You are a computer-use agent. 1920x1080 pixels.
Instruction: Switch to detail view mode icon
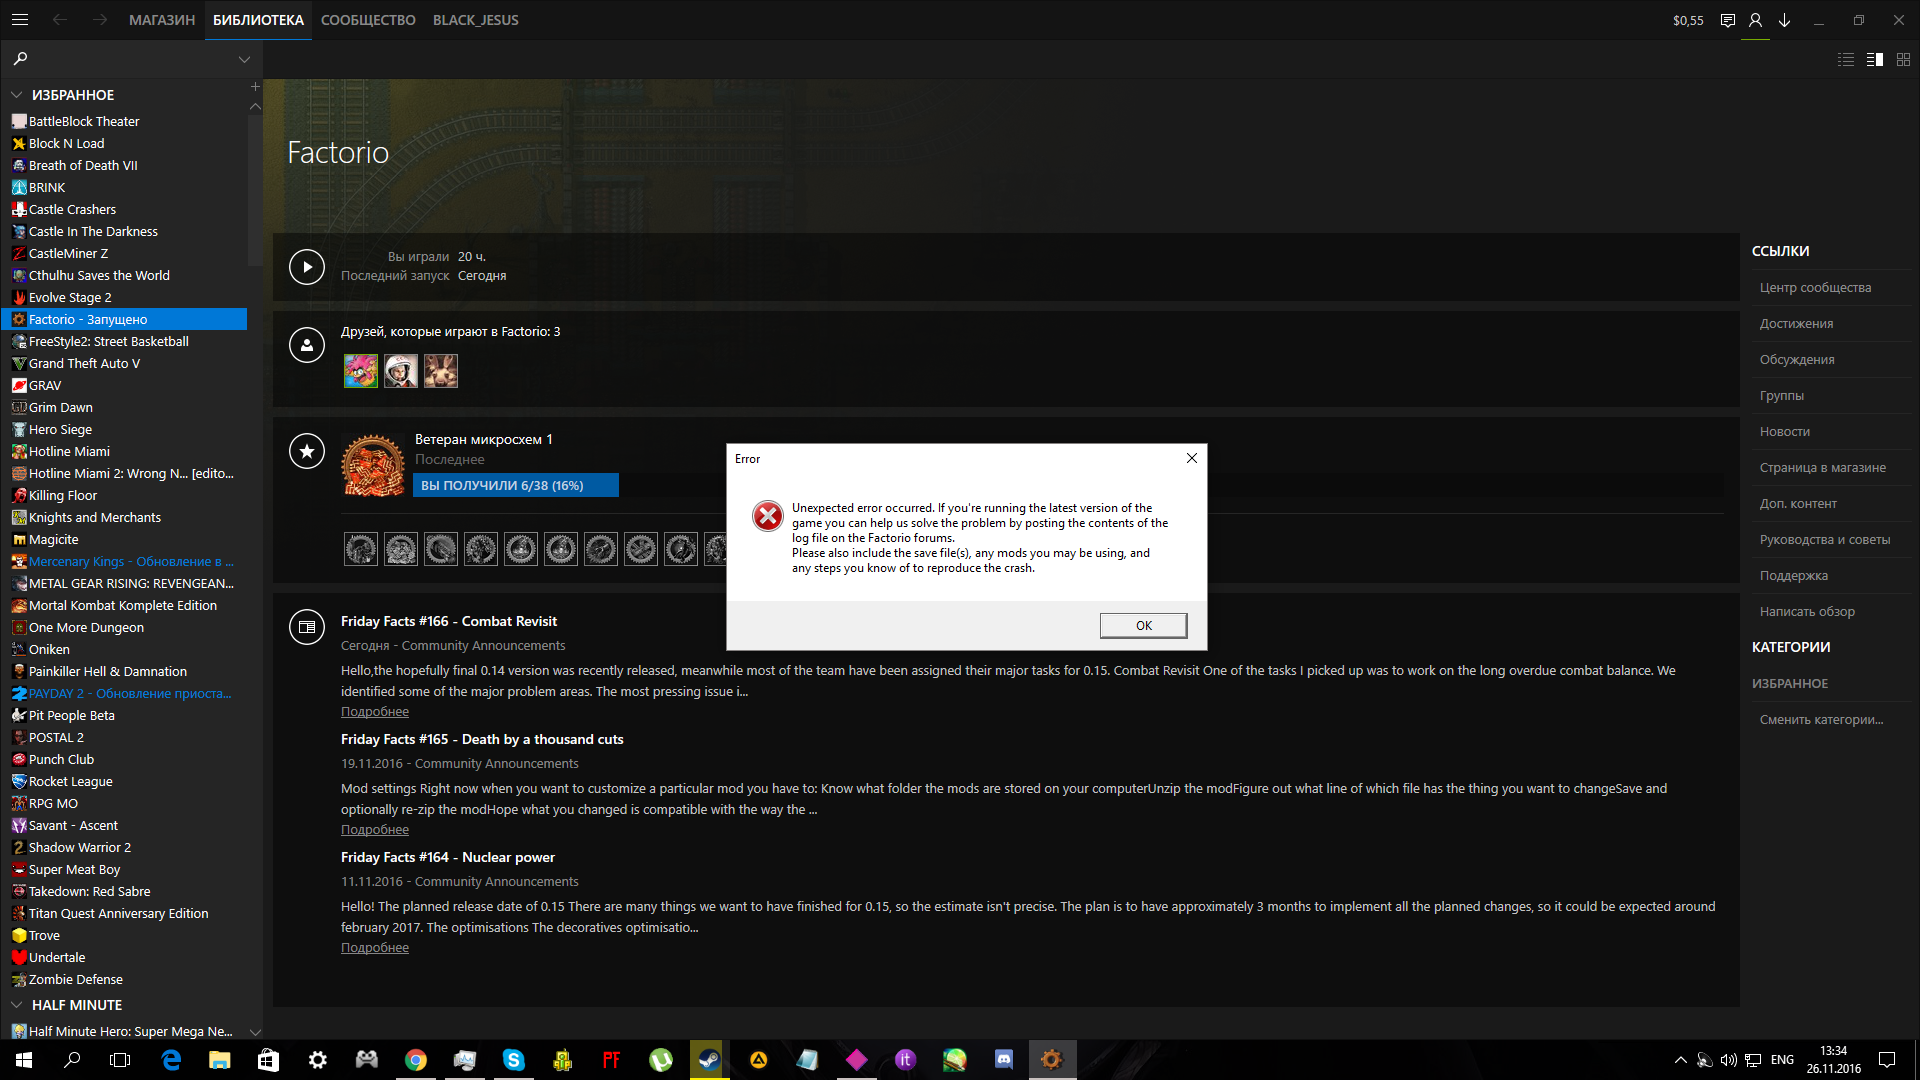coord(1875,60)
